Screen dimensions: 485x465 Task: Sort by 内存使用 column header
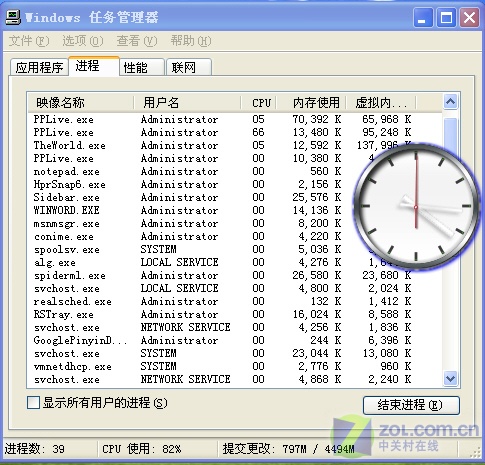[x=311, y=103]
